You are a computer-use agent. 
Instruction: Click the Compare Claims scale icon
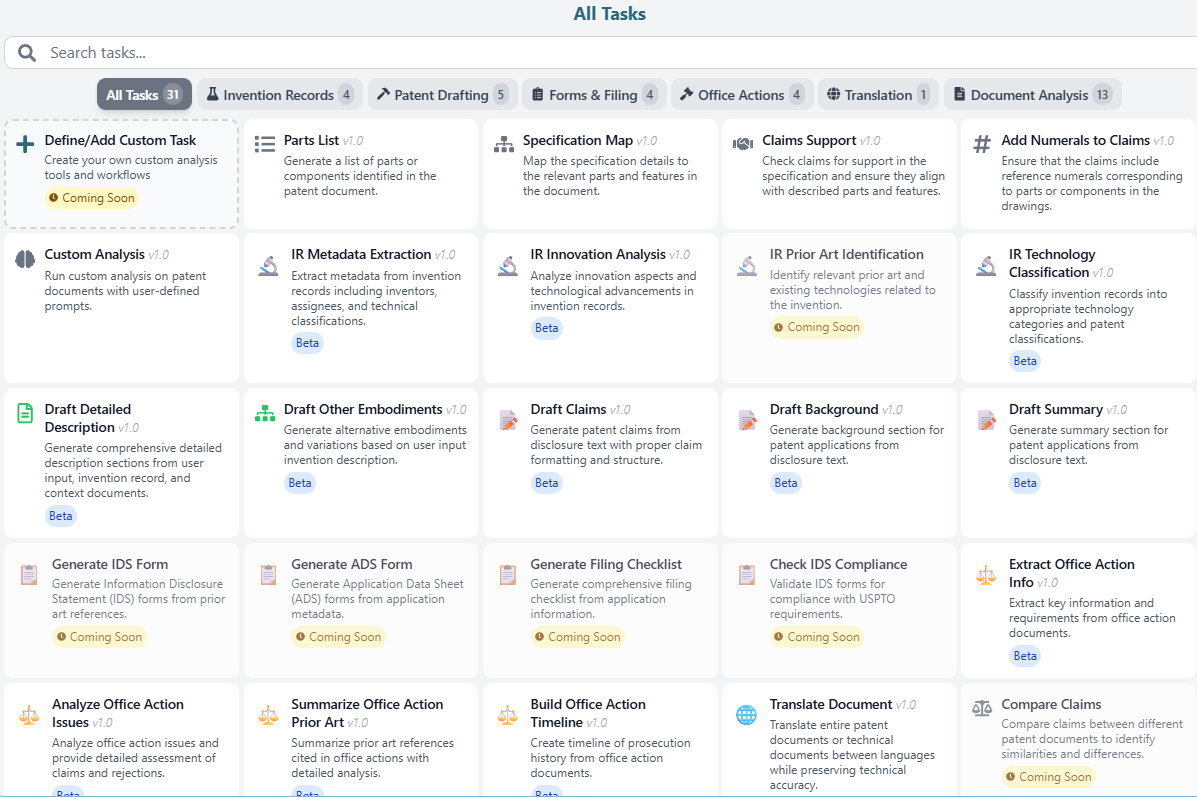[984, 705]
